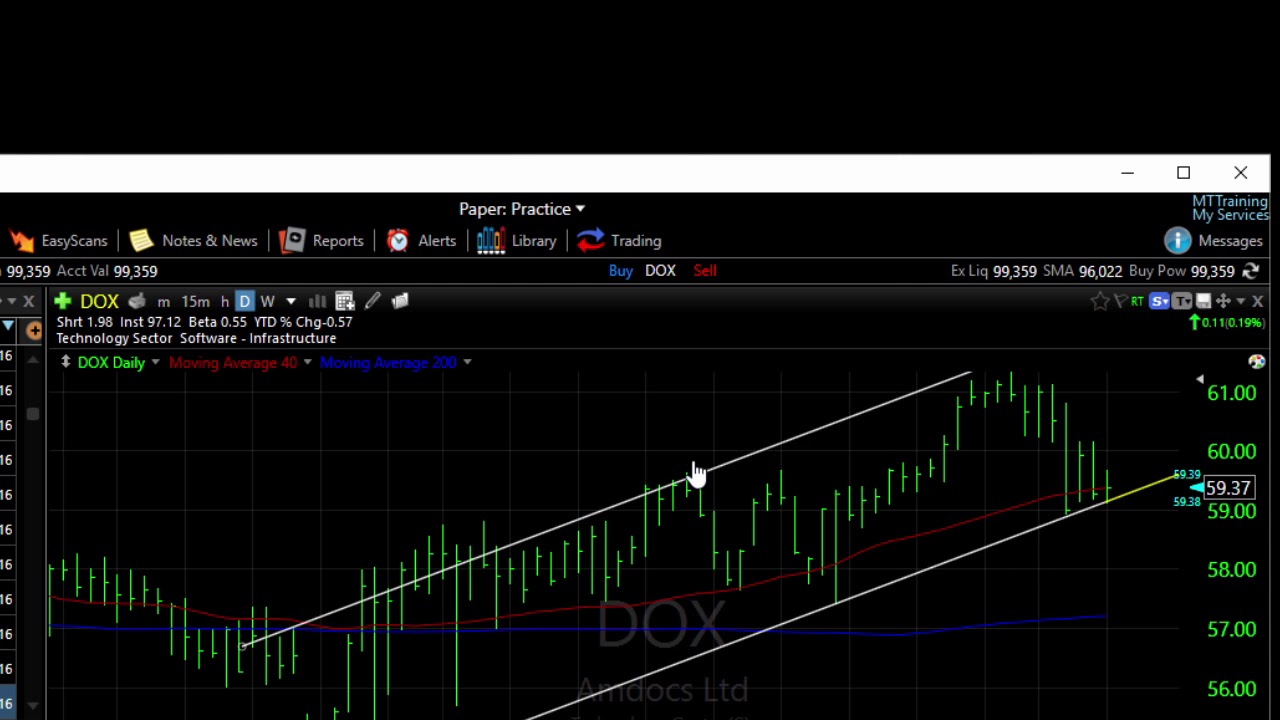Switch to the minute (m) time frame
Viewport: 1280px width, 720px height.
pyautogui.click(x=163, y=301)
